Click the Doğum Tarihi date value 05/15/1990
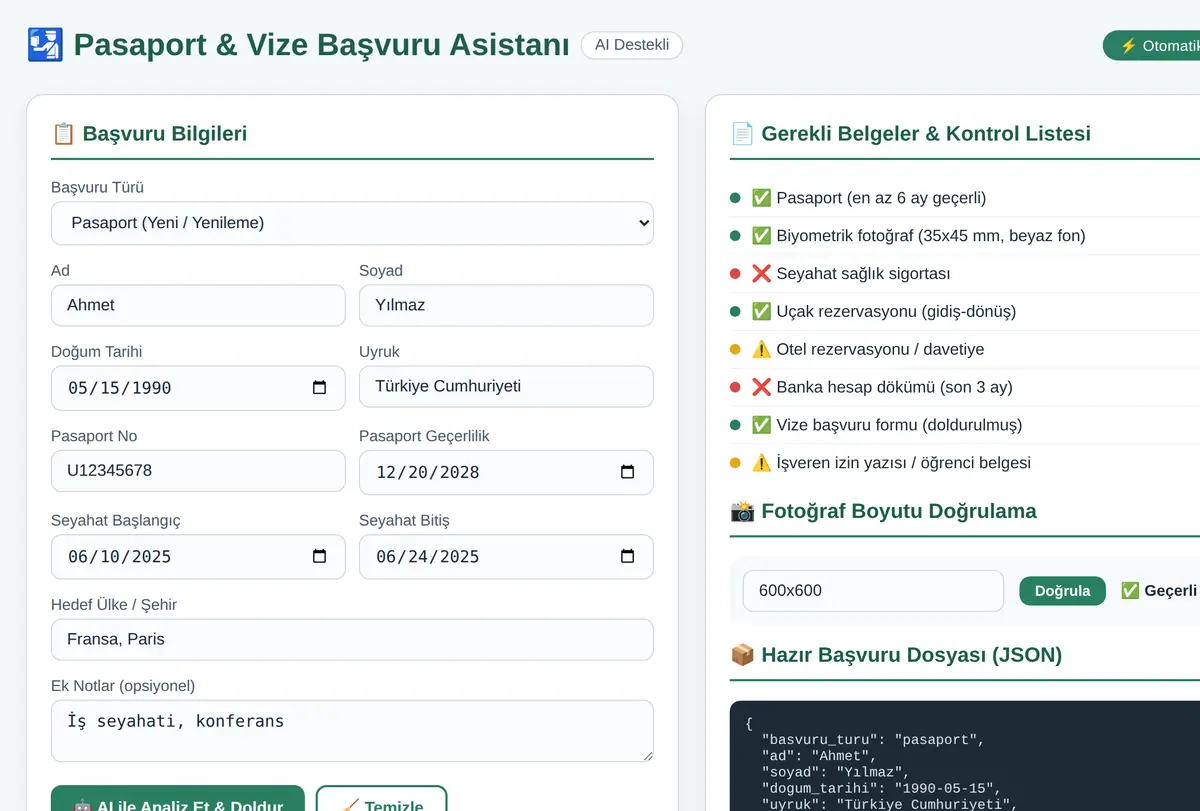This screenshot has height=811, width=1200. click(x=119, y=388)
